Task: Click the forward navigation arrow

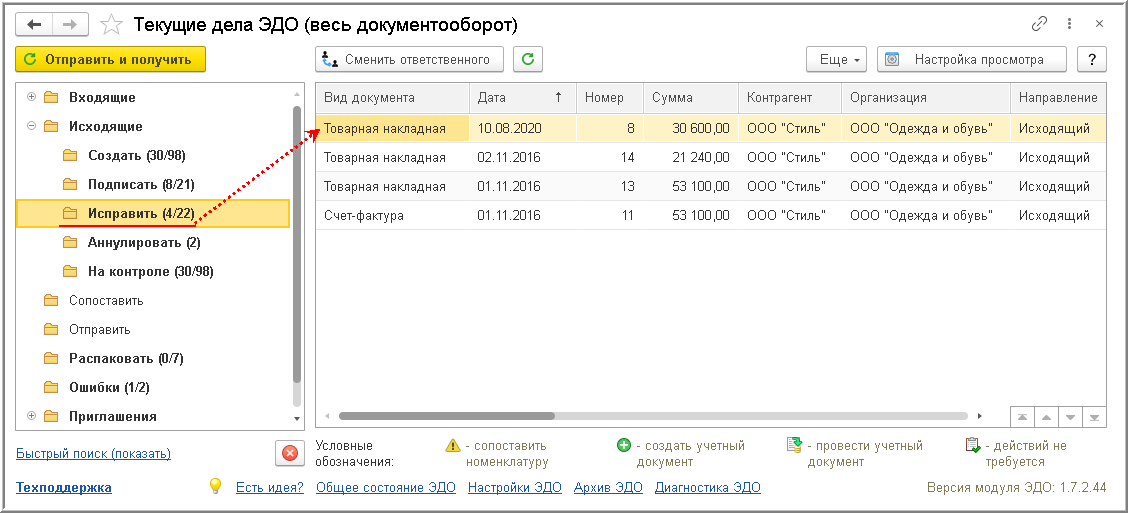Action: pyautogui.click(x=70, y=24)
